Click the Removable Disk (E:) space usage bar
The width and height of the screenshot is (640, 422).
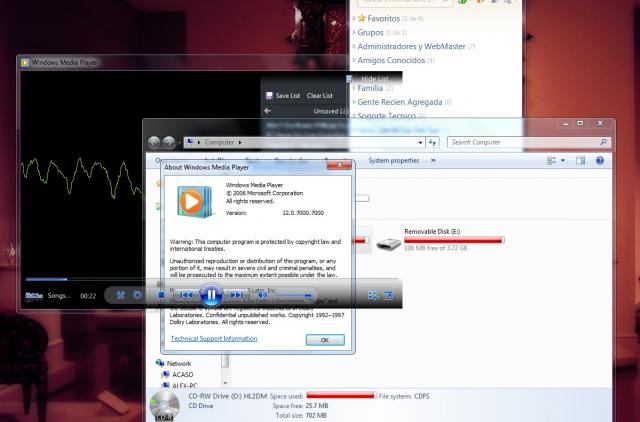click(454, 240)
